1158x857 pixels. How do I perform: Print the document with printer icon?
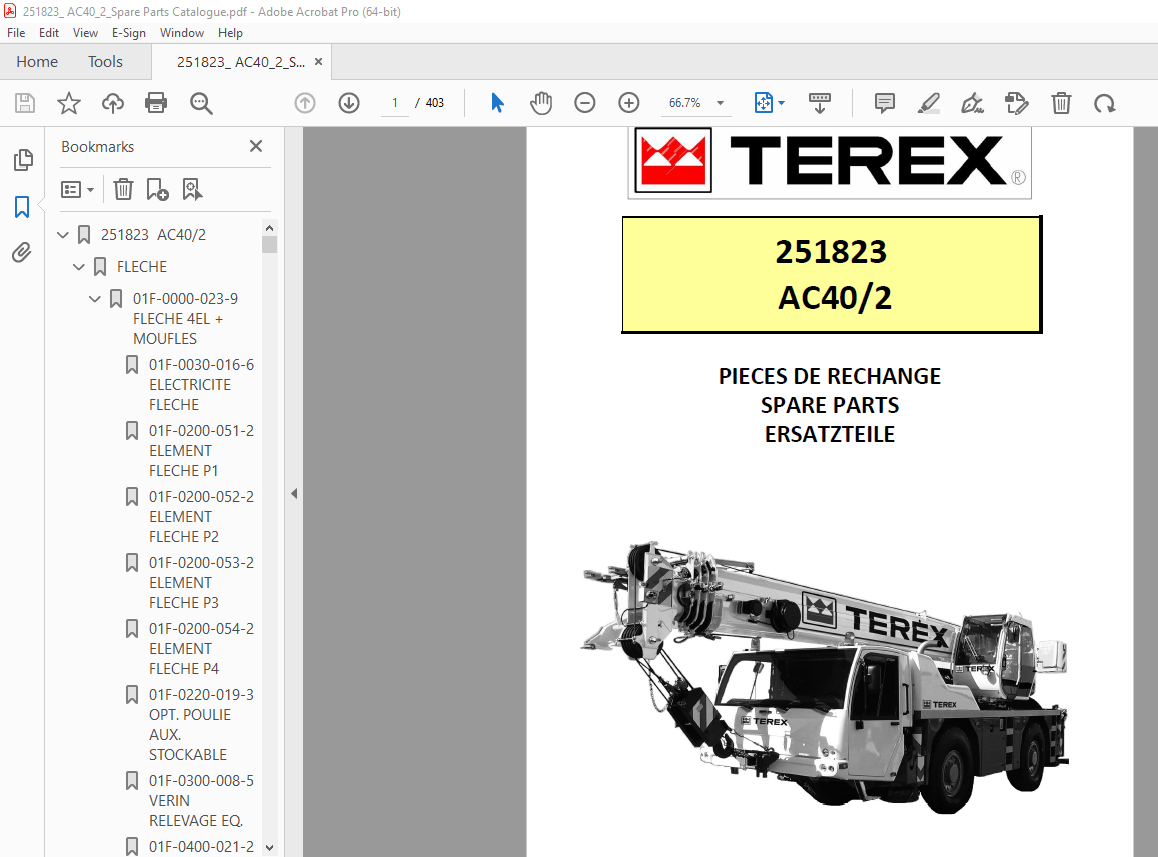[156, 103]
